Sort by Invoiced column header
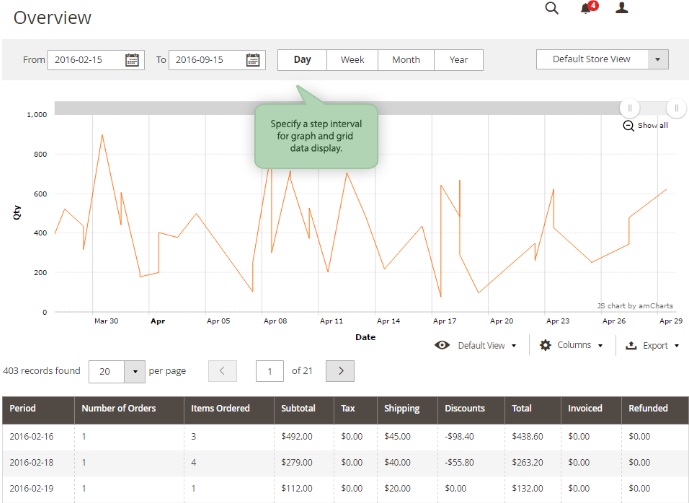Screen dimensions: 689x503 click(x=591, y=410)
